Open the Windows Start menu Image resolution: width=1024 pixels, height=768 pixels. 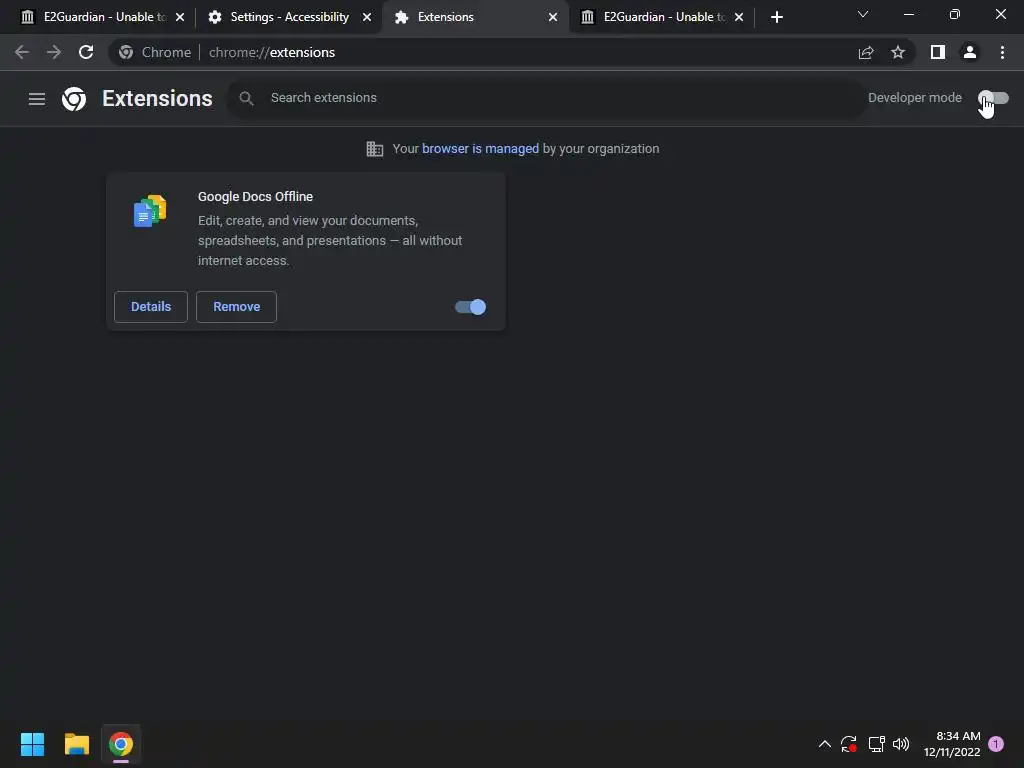[32, 744]
